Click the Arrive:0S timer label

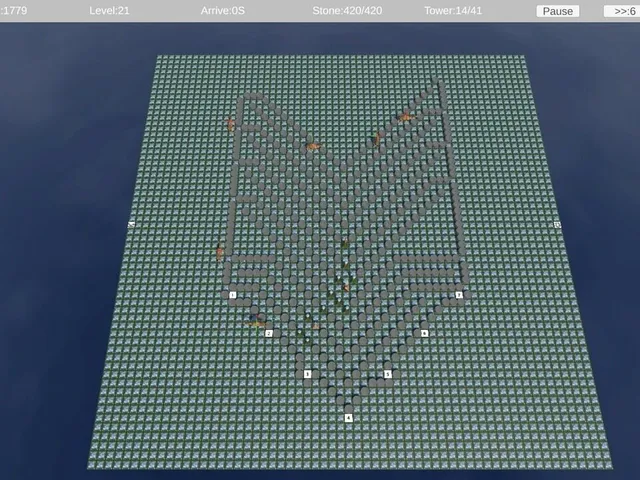pyautogui.click(x=223, y=11)
